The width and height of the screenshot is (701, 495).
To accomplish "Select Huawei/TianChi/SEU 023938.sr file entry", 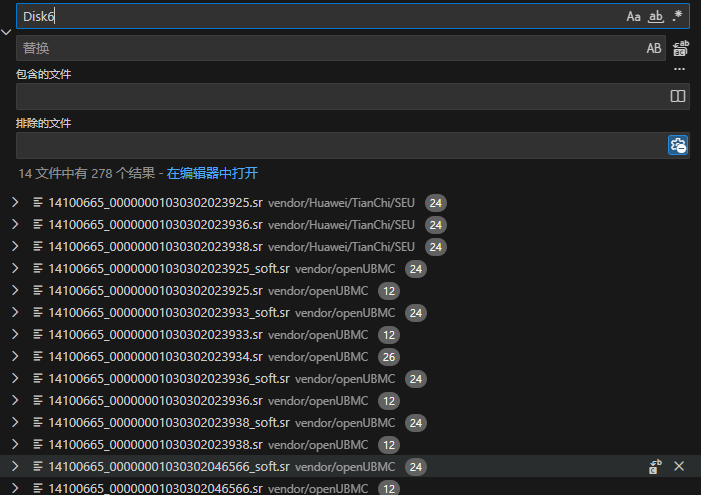I will tap(155, 246).
